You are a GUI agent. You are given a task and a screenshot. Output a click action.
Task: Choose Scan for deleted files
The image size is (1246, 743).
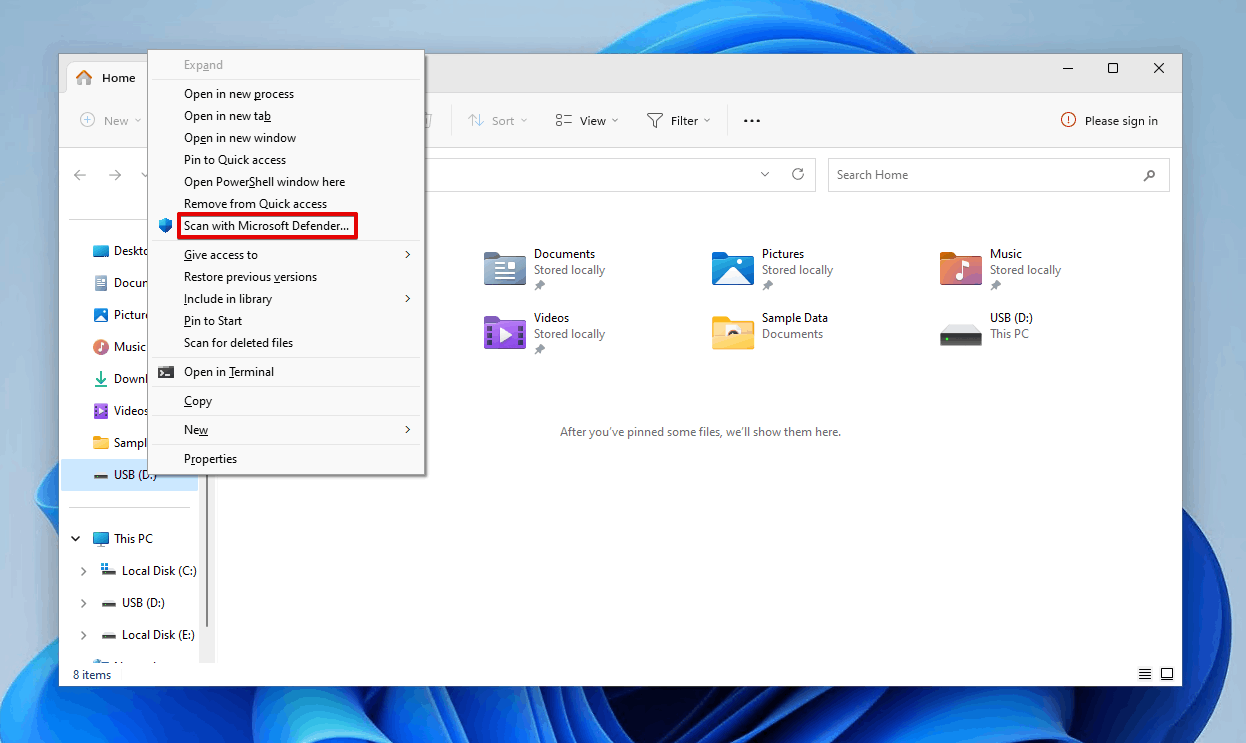(x=286, y=343)
